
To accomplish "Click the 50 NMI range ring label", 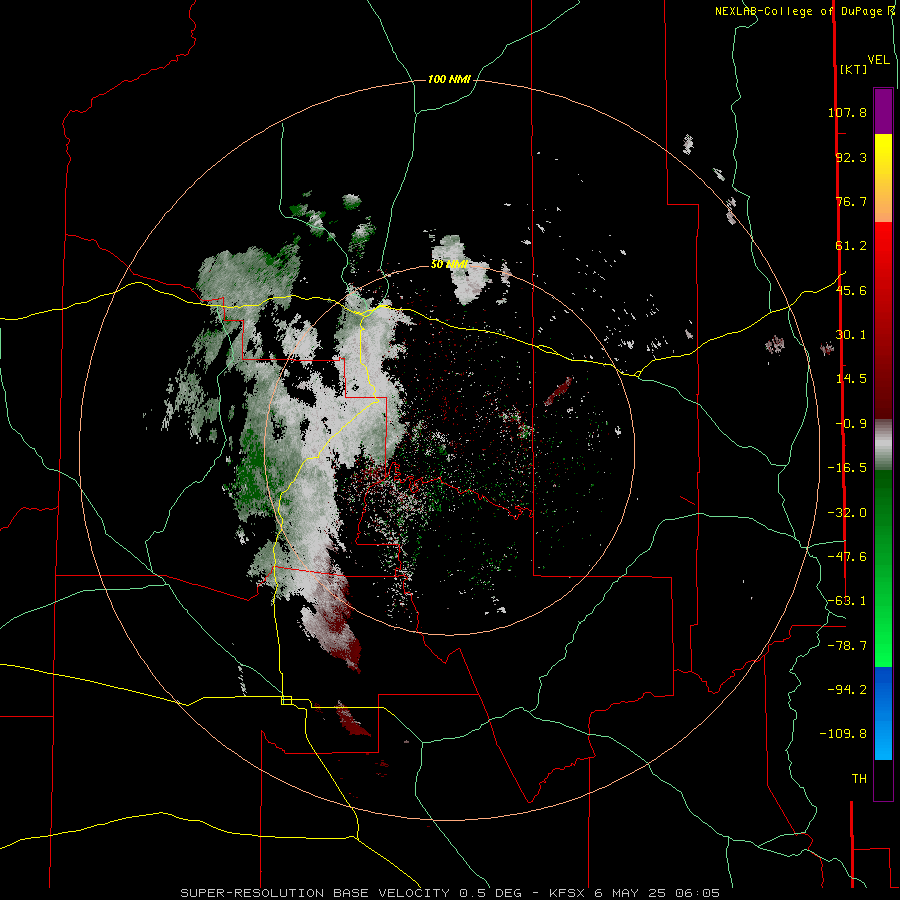I will point(449,264).
